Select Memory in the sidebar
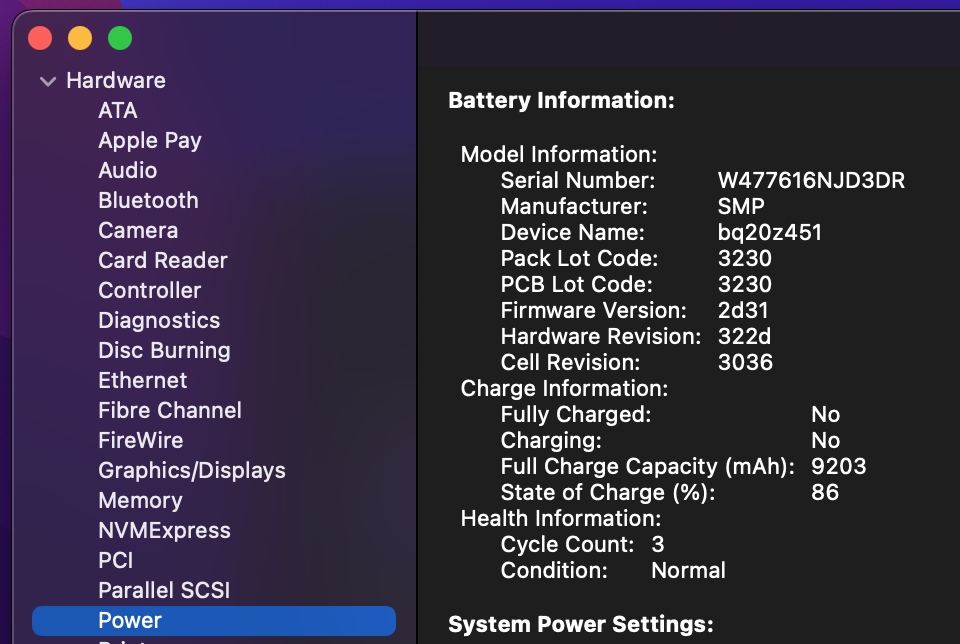The height and width of the screenshot is (644, 960). (x=140, y=501)
